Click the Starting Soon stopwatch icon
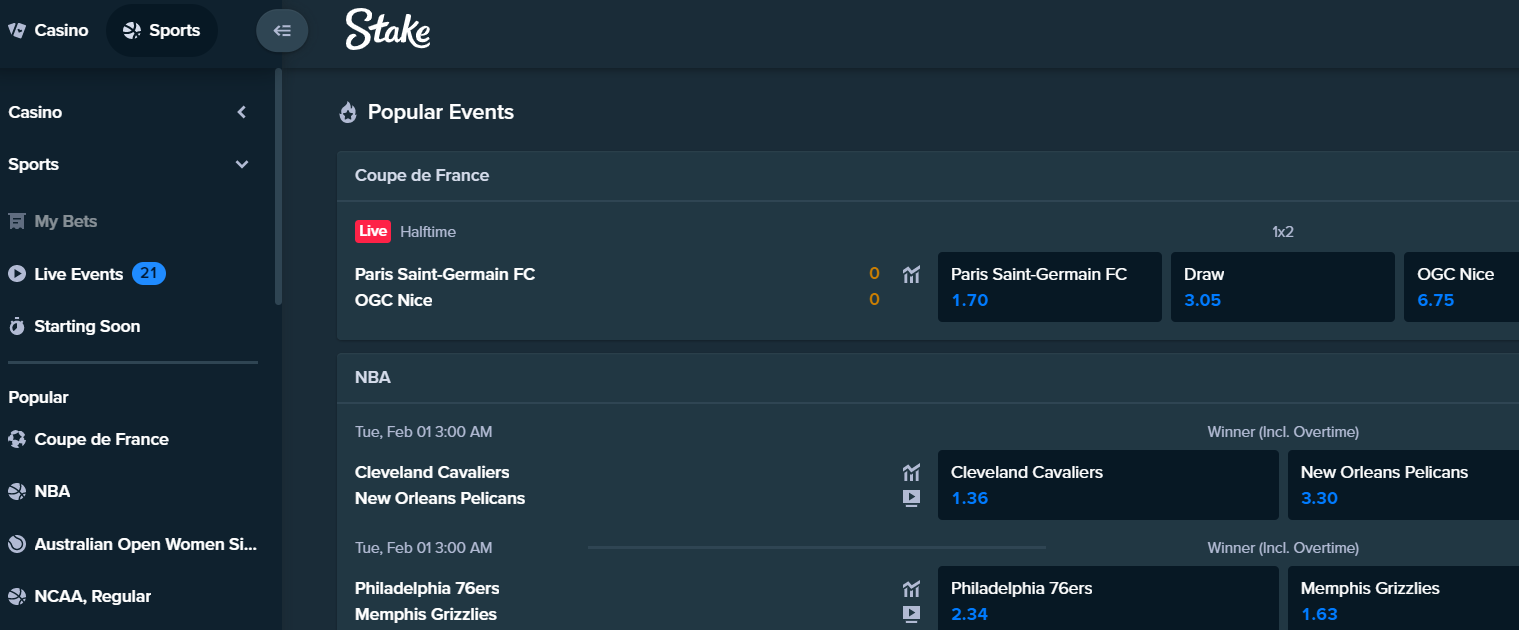The image size is (1519, 630). pos(17,326)
